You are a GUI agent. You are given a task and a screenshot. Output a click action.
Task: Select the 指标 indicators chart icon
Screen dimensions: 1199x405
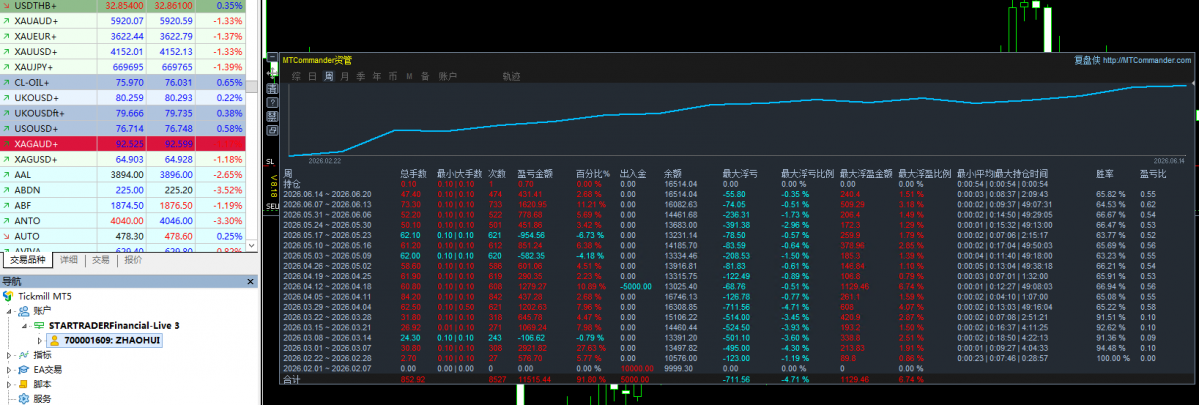pyautogui.click(x=24, y=355)
